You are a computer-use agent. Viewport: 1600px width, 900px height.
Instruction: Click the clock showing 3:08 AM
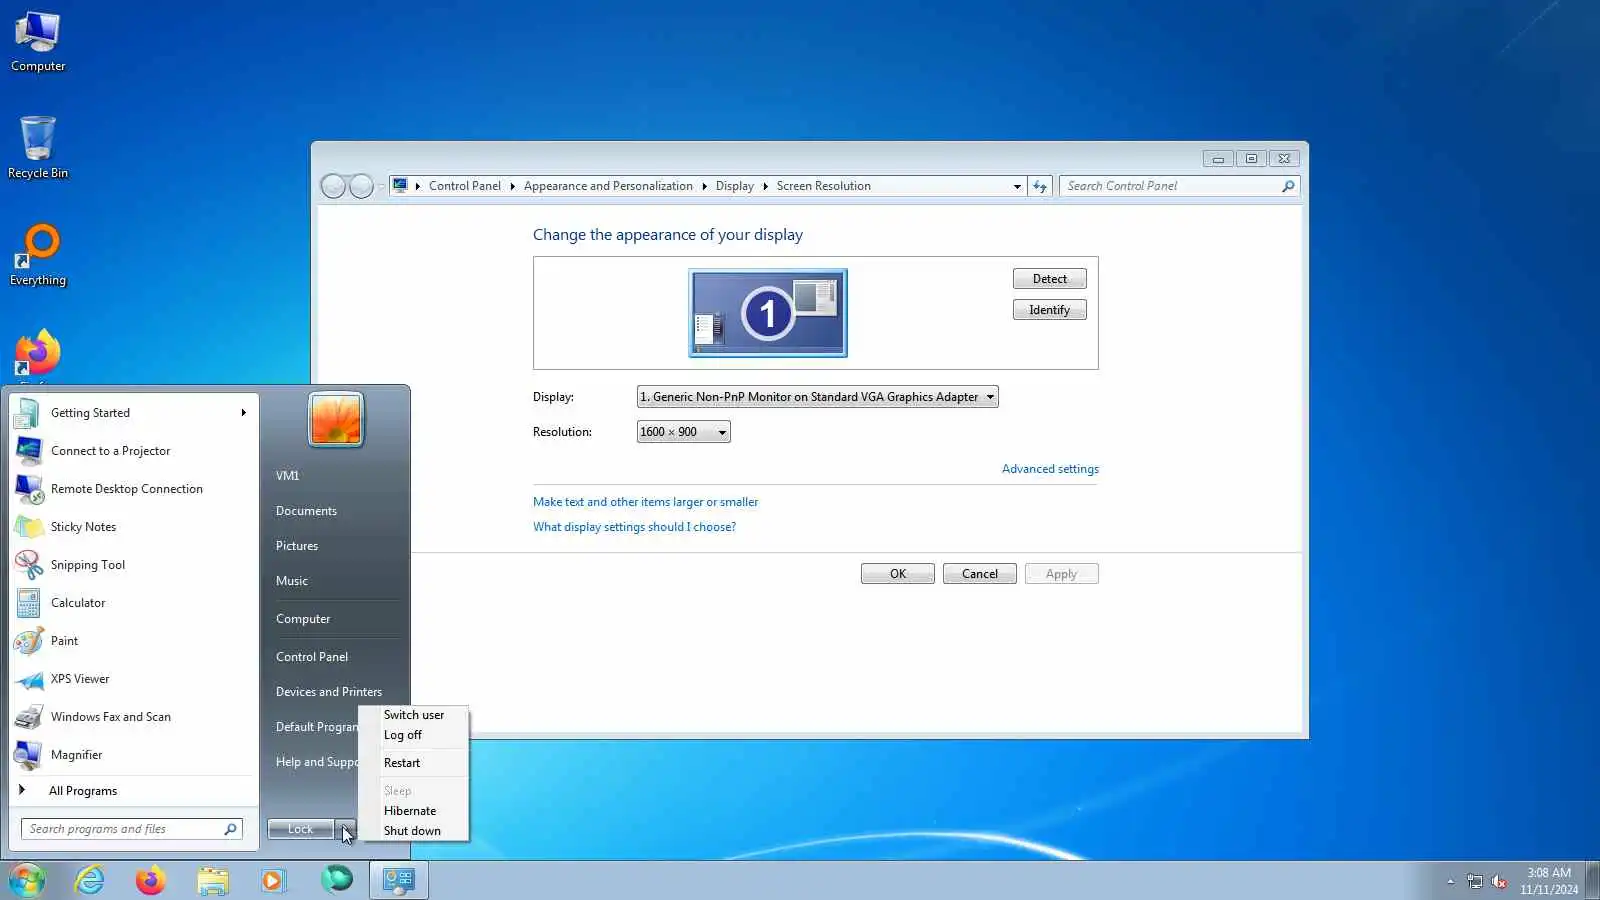pos(1549,873)
